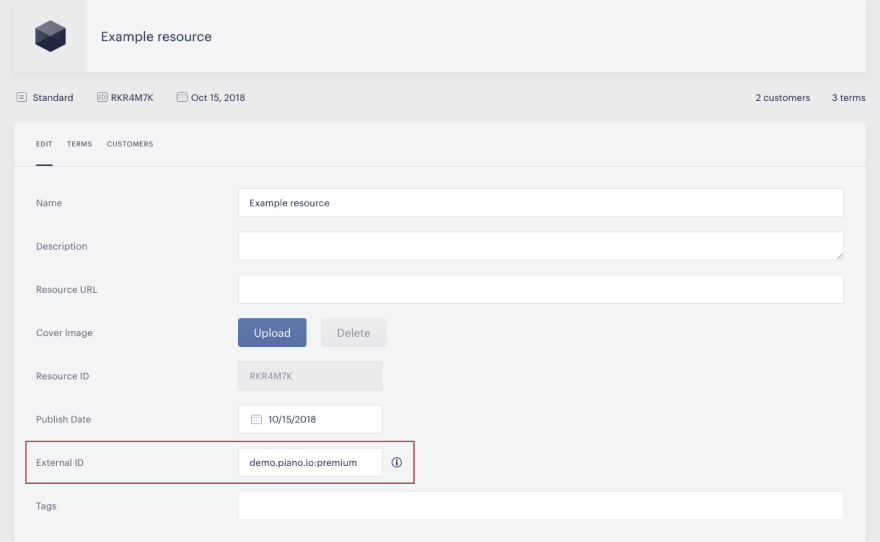Click the Description textarea resize handle
Viewport: 880px width, 542px height.
(x=839, y=256)
